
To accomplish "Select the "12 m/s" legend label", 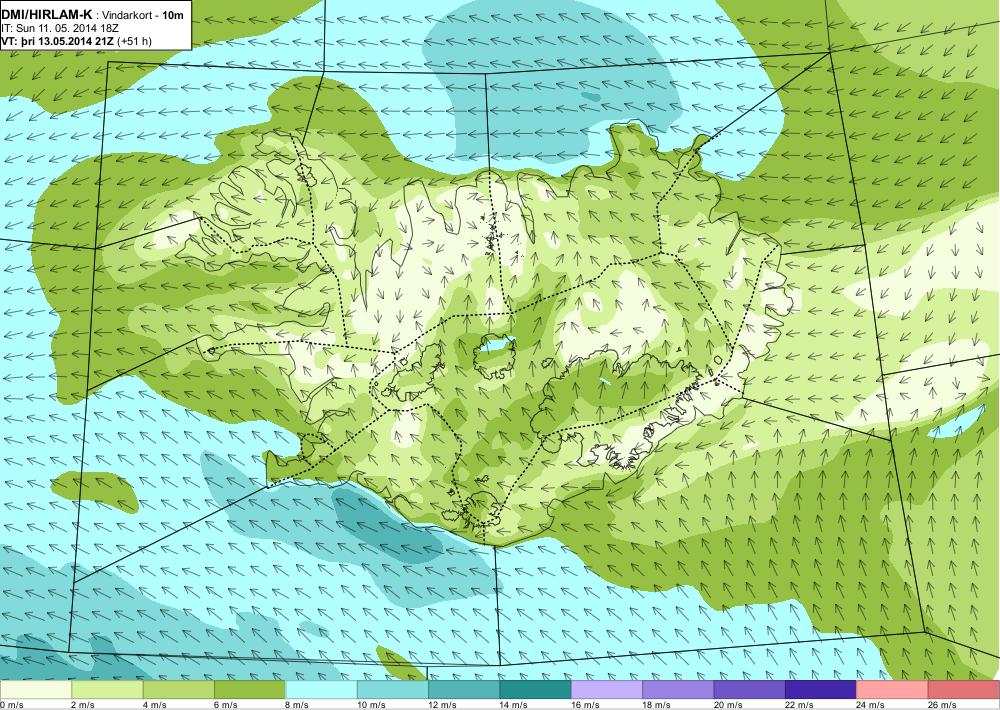I will coord(443,705).
